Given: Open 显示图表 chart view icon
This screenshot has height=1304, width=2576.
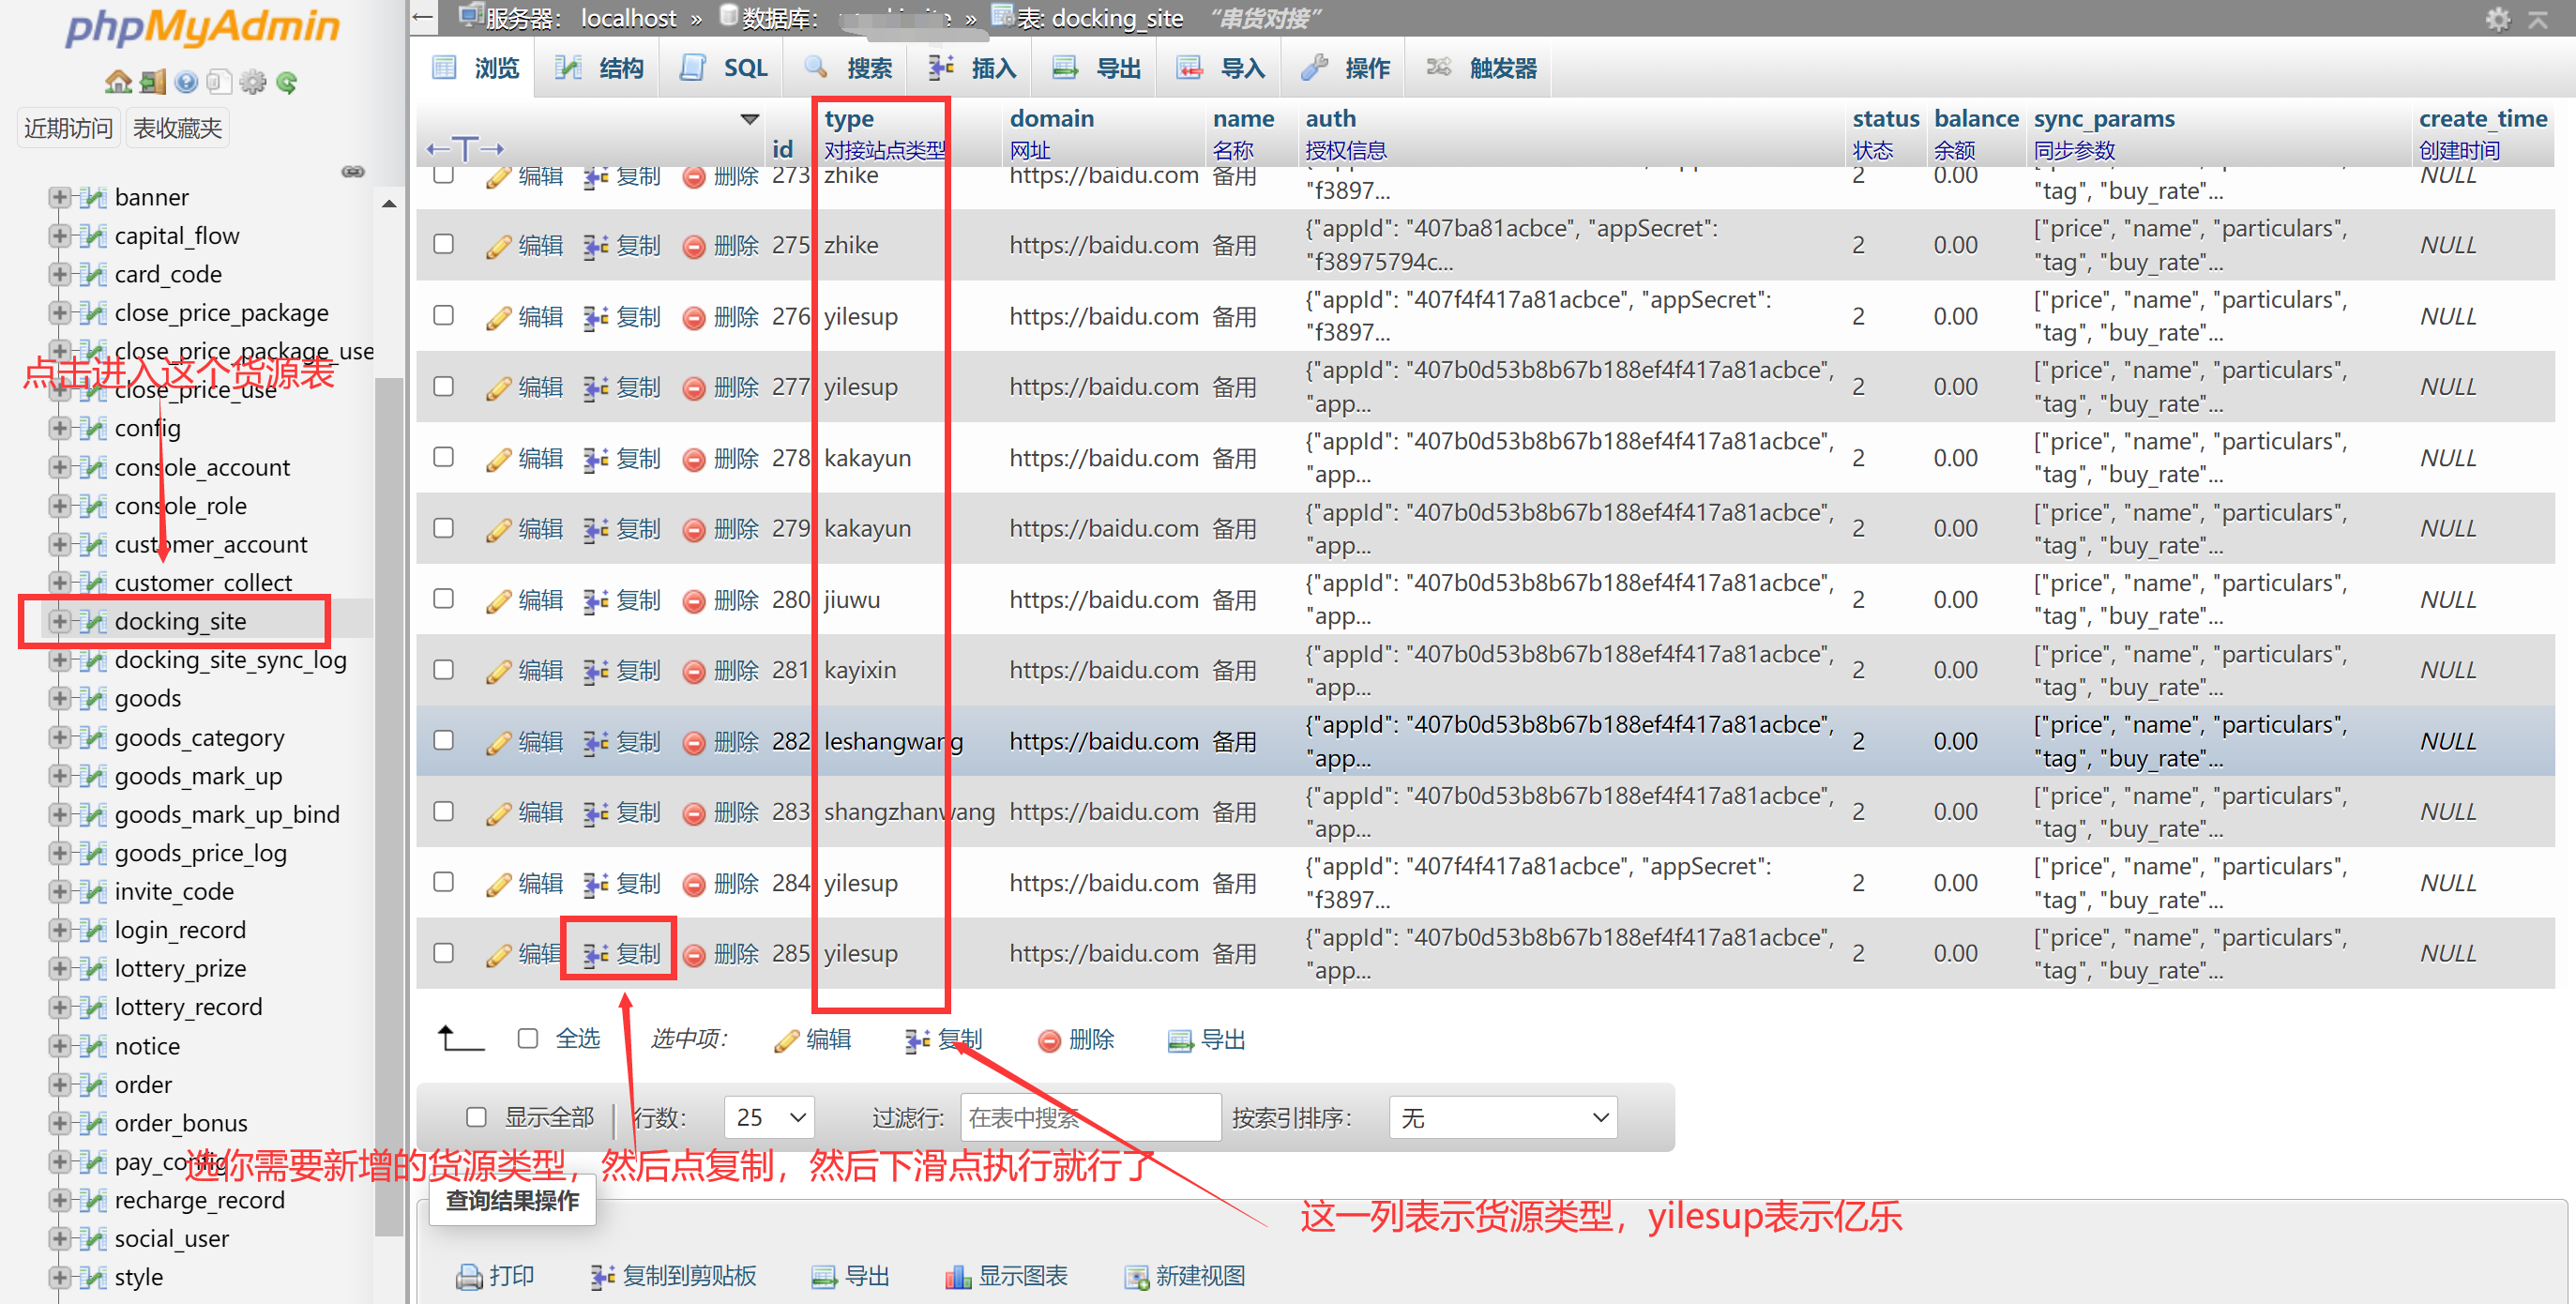Looking at the screenshot, I should click(x=958, y=1276).
